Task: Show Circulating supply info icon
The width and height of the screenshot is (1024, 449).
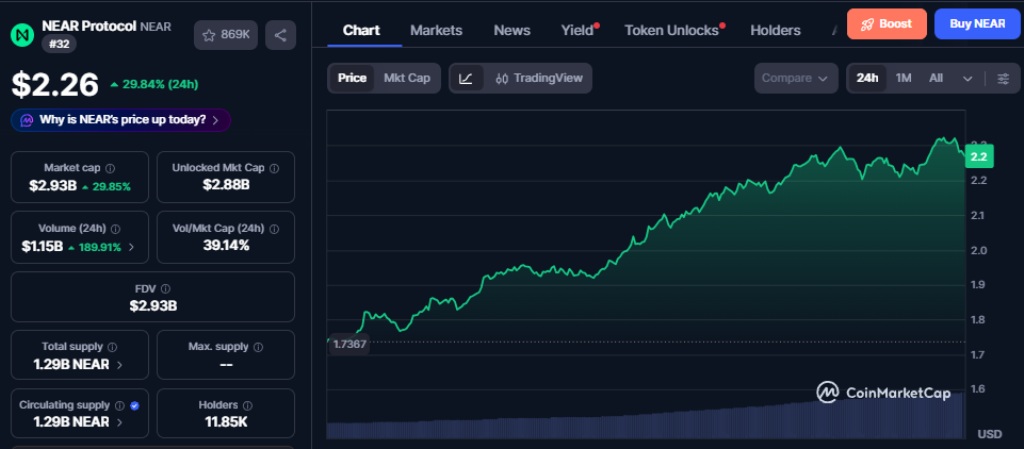Action: coord(120,405)
